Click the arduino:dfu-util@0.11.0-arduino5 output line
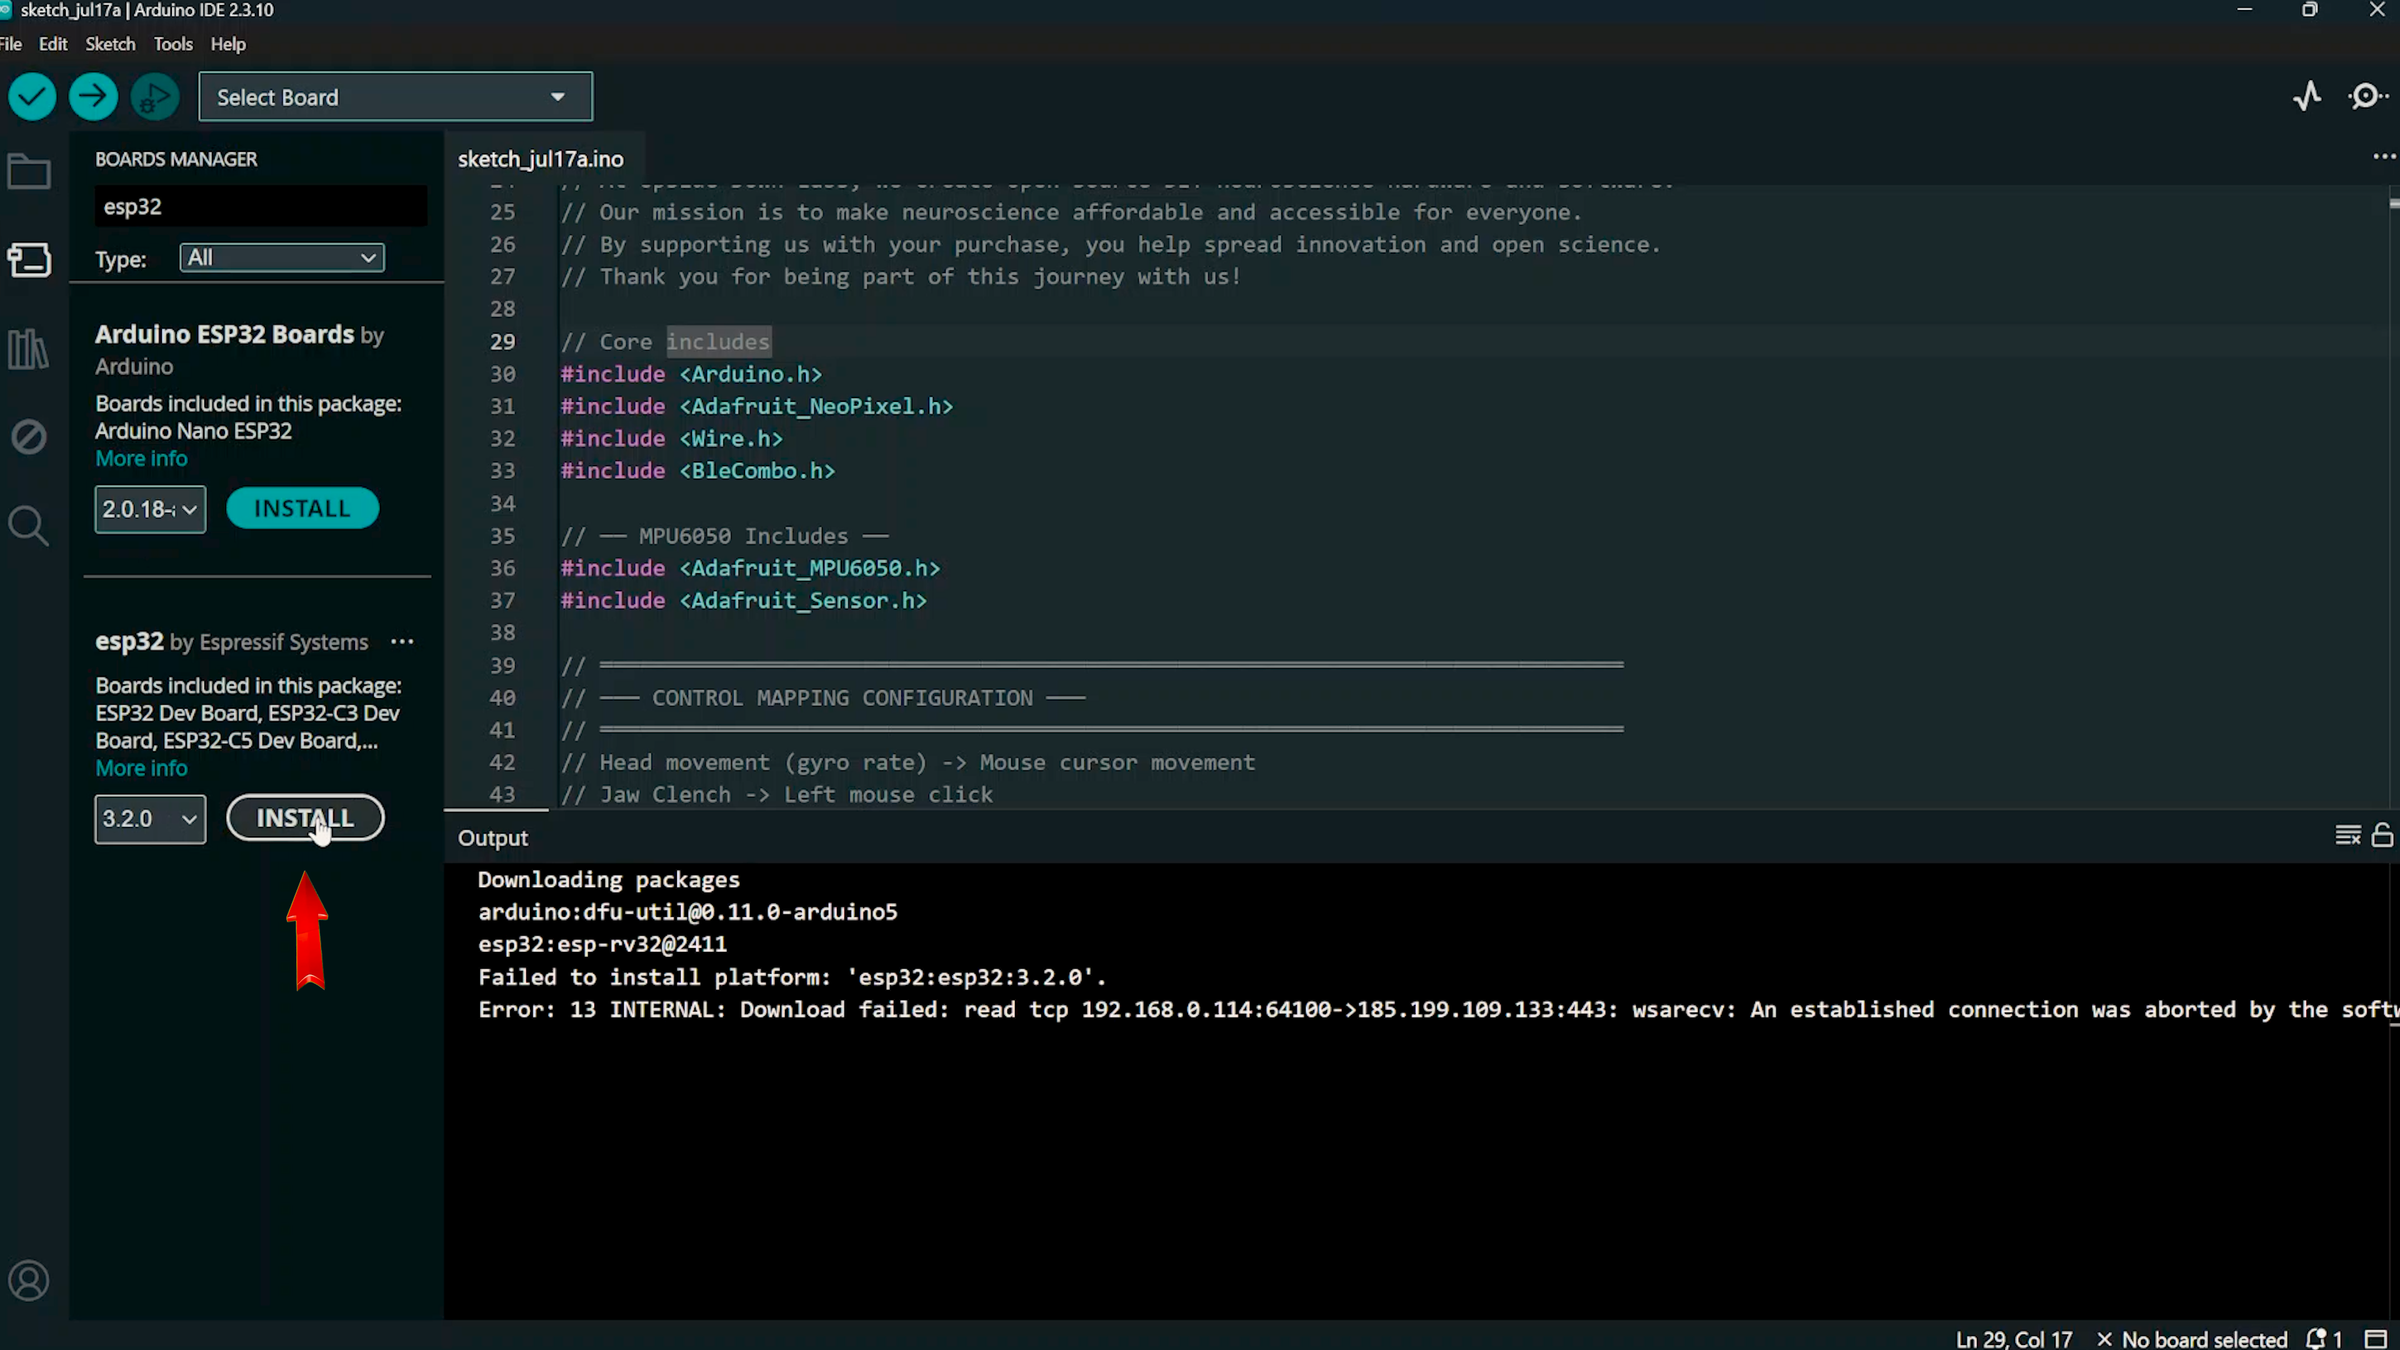Viewport: 2400px width, 1350px height. 688,912
